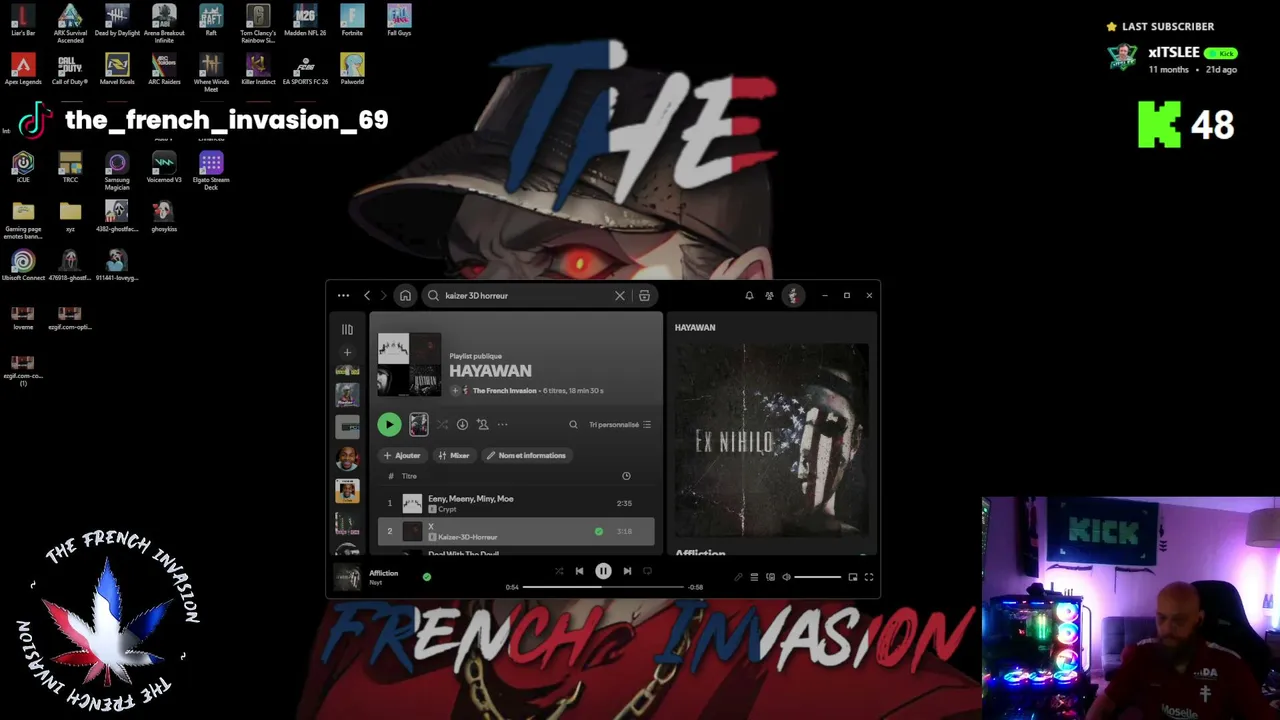Select the Voicemod V3 desktop shortcut
1280x720 pixels.
pos(164,167)
